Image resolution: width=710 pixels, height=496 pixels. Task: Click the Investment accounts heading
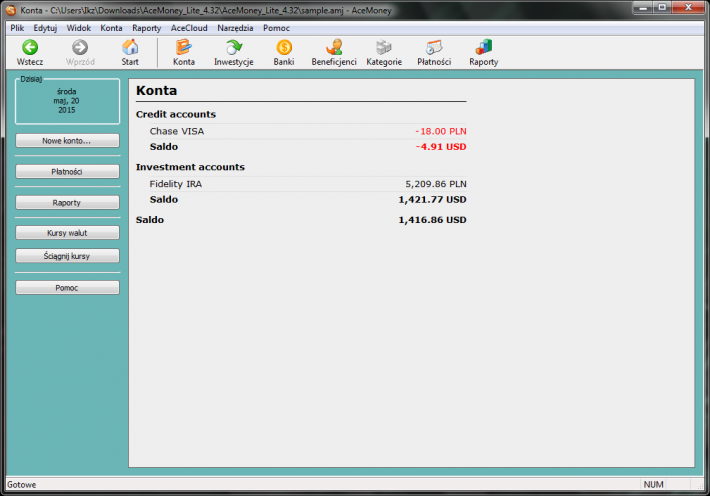point(190,167)
